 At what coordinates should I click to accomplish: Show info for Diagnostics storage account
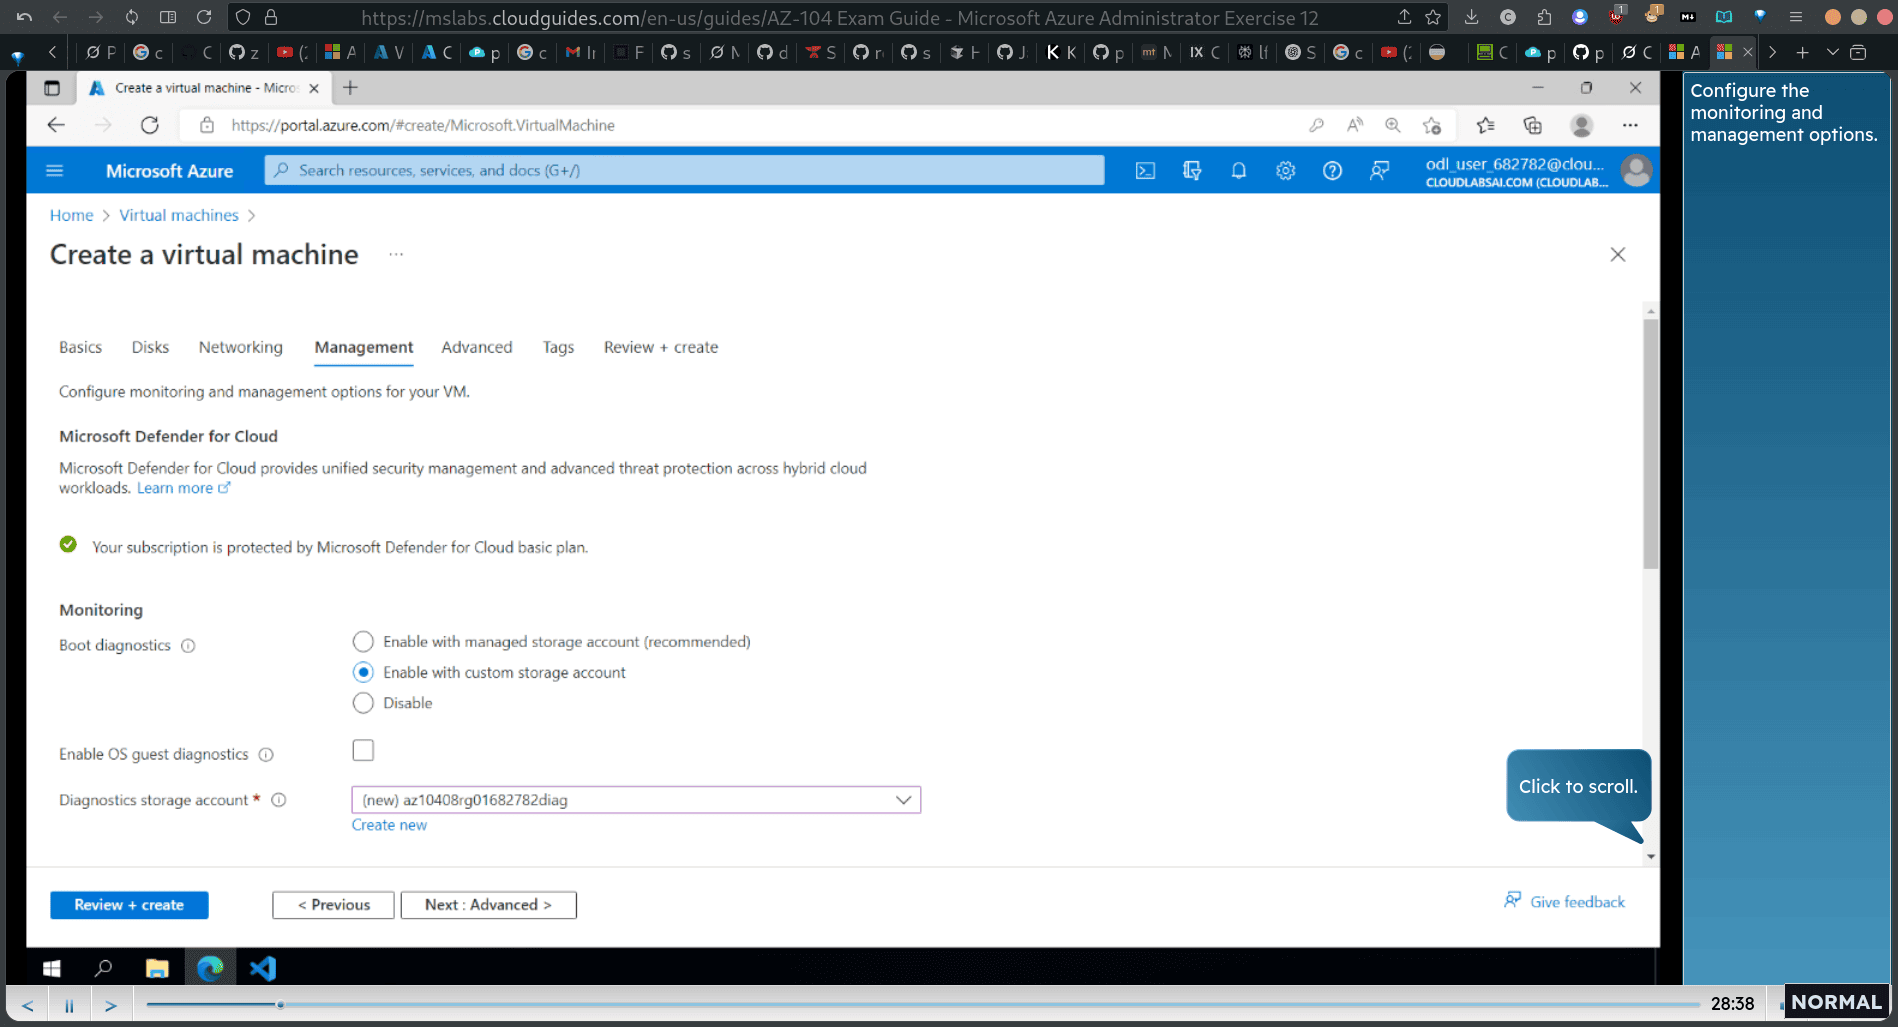point(279,800)
